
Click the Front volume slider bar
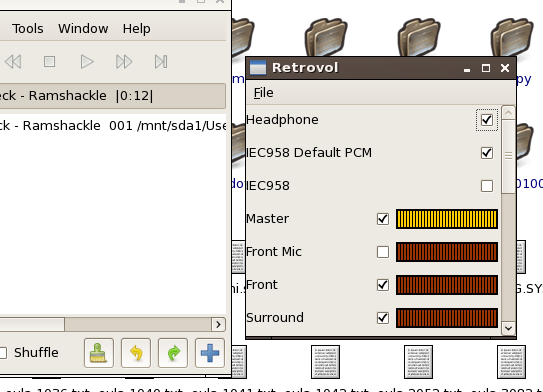pos(447,285)
